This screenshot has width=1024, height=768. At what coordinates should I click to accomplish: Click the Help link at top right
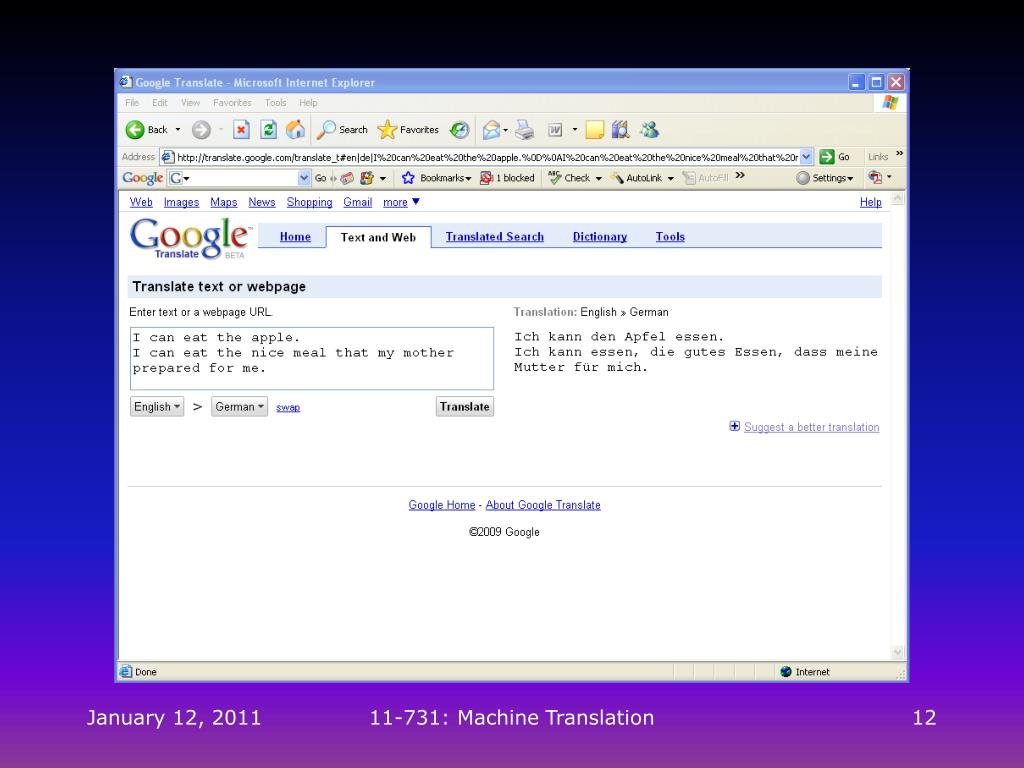click(x=871, y=202)
